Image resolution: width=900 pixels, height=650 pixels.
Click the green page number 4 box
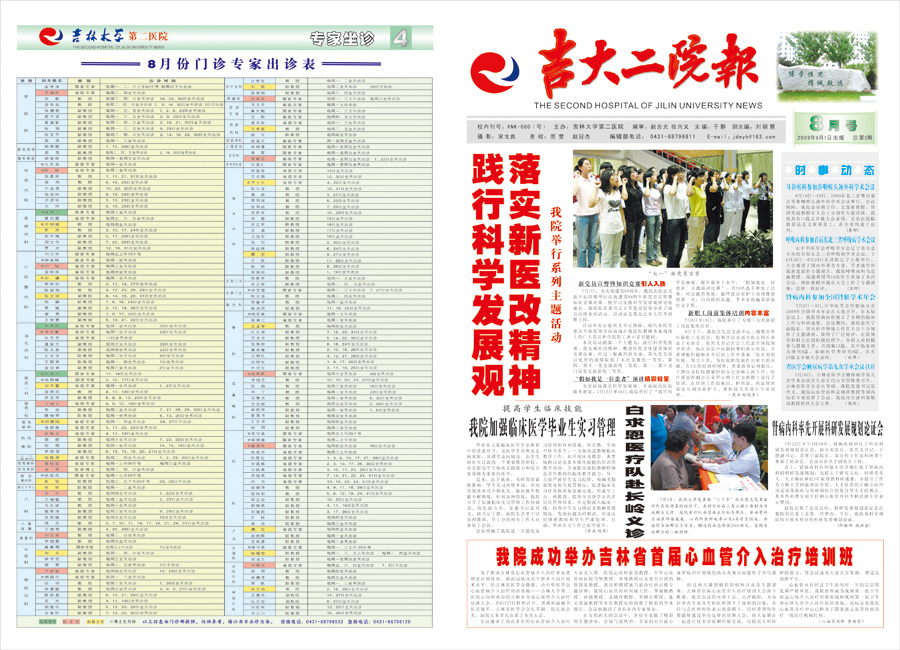401,38
